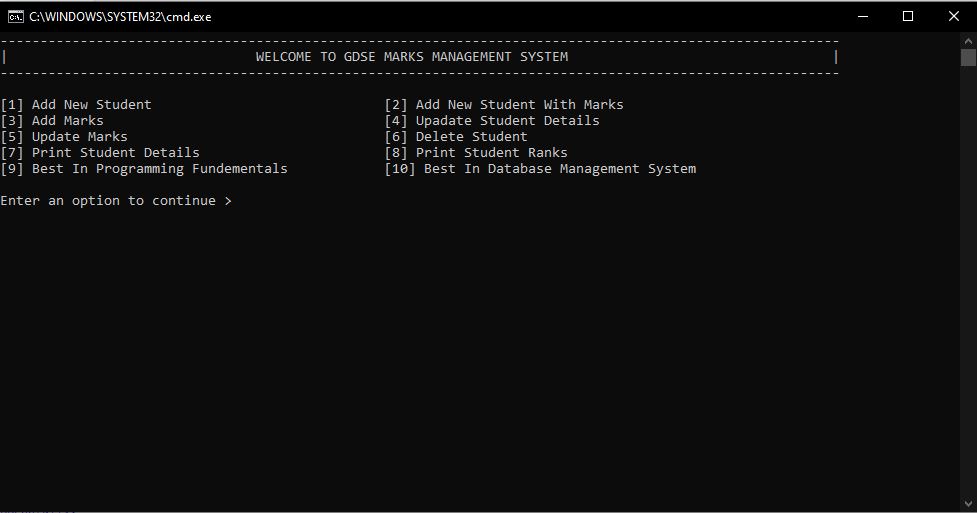Click the title text C:\WINDOWS\SYSTEM32\cmd.exe
Screen dimensions: 977x513
tap(120, 17)
